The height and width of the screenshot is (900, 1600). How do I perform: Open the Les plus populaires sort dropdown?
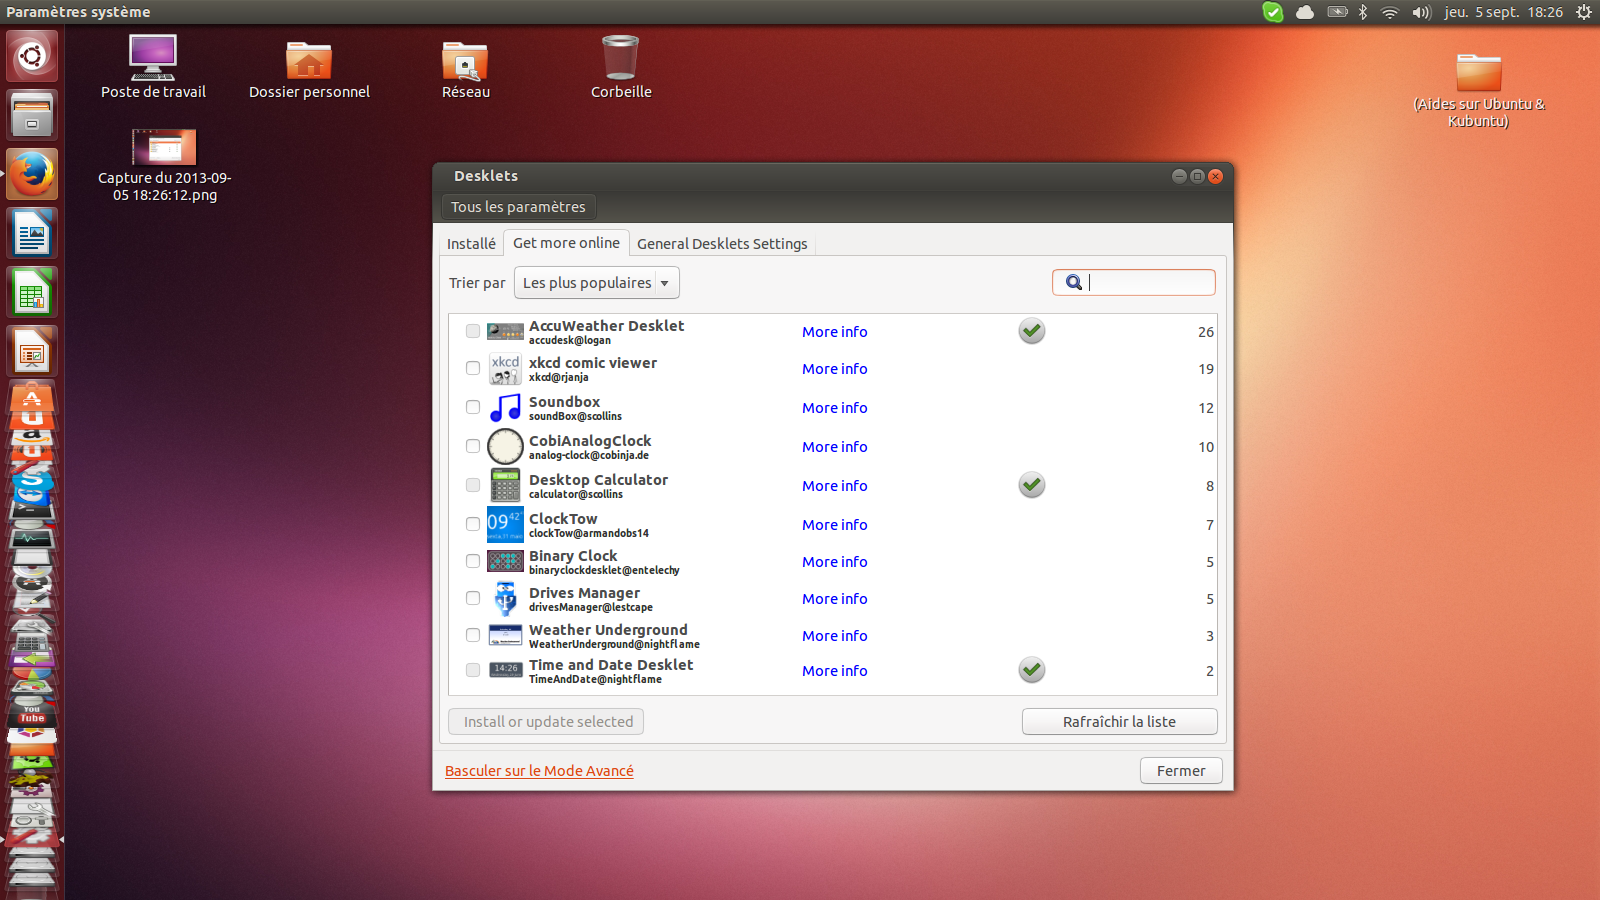point(597,282)
